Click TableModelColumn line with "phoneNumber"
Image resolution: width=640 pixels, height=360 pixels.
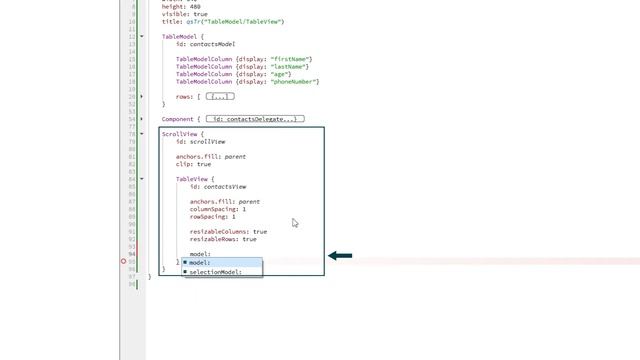click(x=247, y=82)
